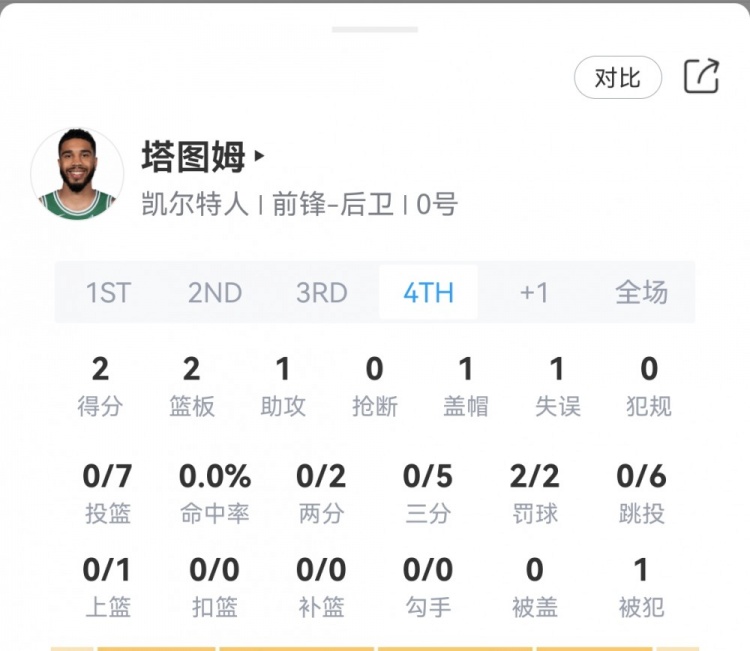Show the 全场 full game stats tab
The height and width of the screenshot is (651, 750).
click(x=641, y=293)
